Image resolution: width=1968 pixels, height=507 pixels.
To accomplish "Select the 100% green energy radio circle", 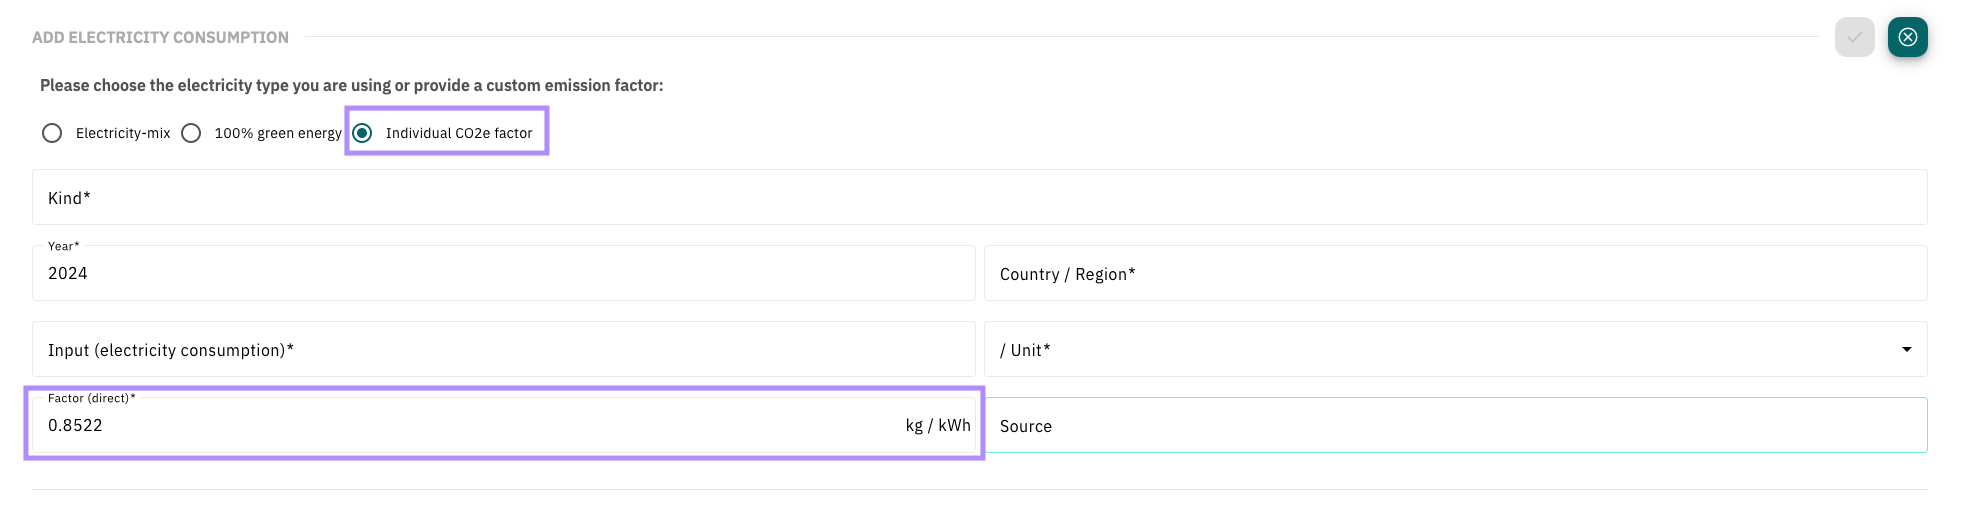I will tap(191, 133).
